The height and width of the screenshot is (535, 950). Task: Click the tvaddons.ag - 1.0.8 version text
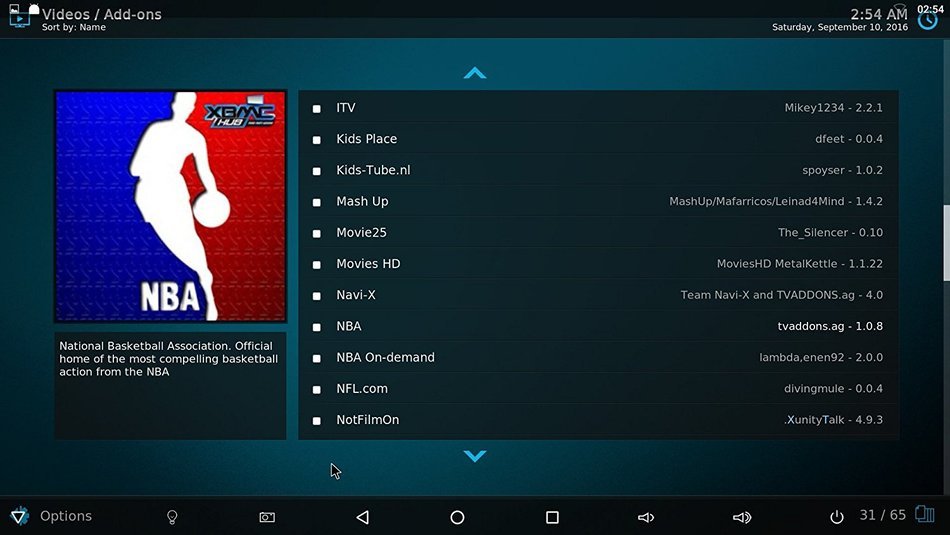coord(830,326)
